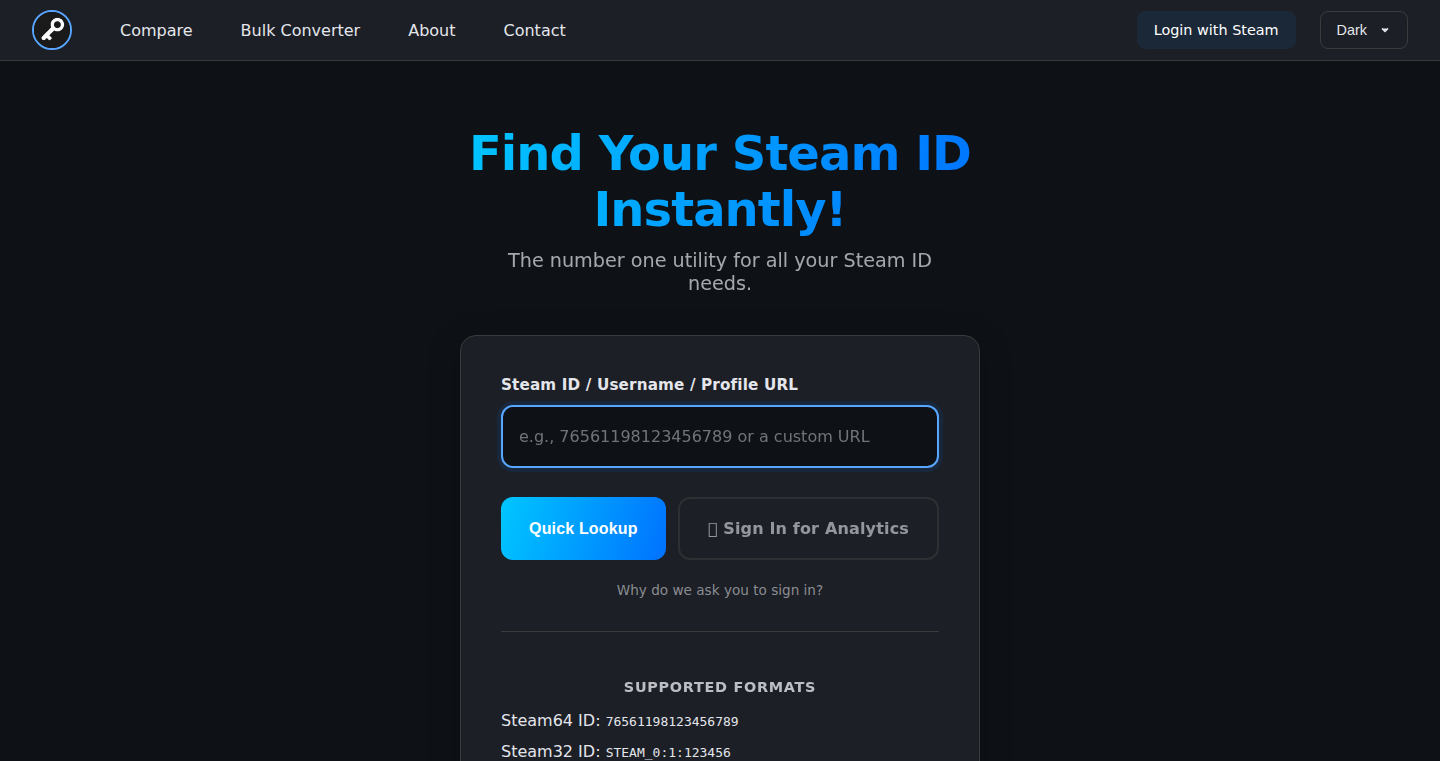This screenshot has height=761, width=1440.
Task: Click the Steam64 ID example 76561198123456789
Action: [672, 721]
